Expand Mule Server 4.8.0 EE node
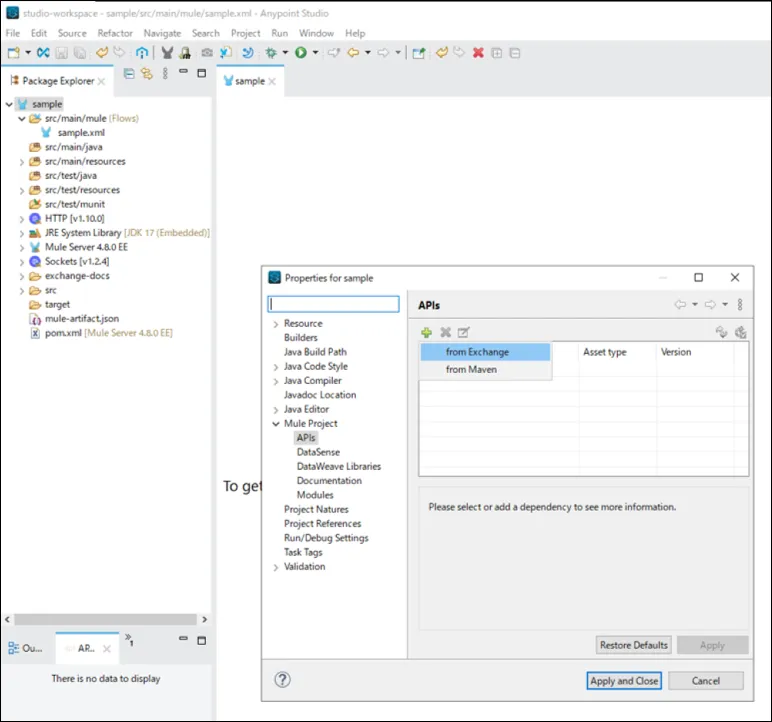This screenshot has width=772, height=722. (x=22, y=248)
